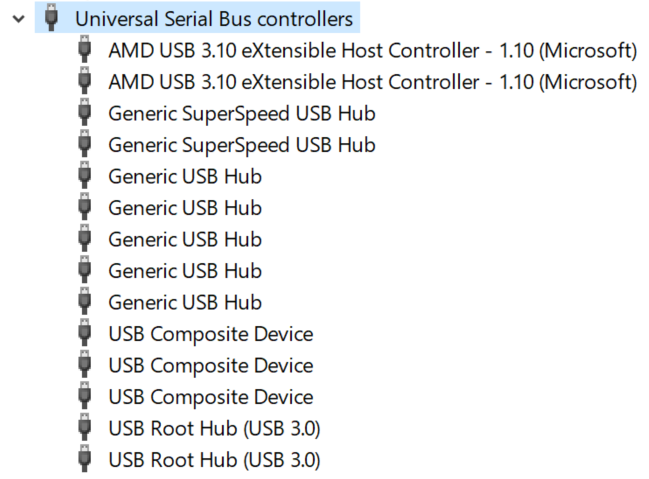Image resolution: width=649 pixels, height=479 pixels.
Task: Click the icon of the first Generic USB Hub
Action: pyautogui.click(x=85, y=176)
